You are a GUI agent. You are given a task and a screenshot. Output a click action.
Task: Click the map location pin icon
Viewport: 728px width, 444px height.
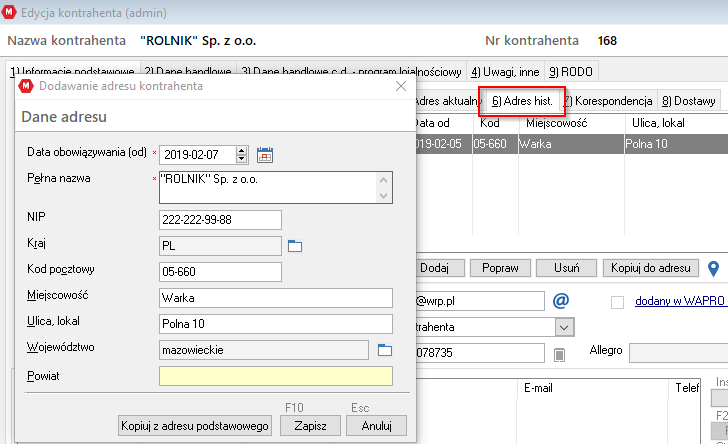[714, 268]
